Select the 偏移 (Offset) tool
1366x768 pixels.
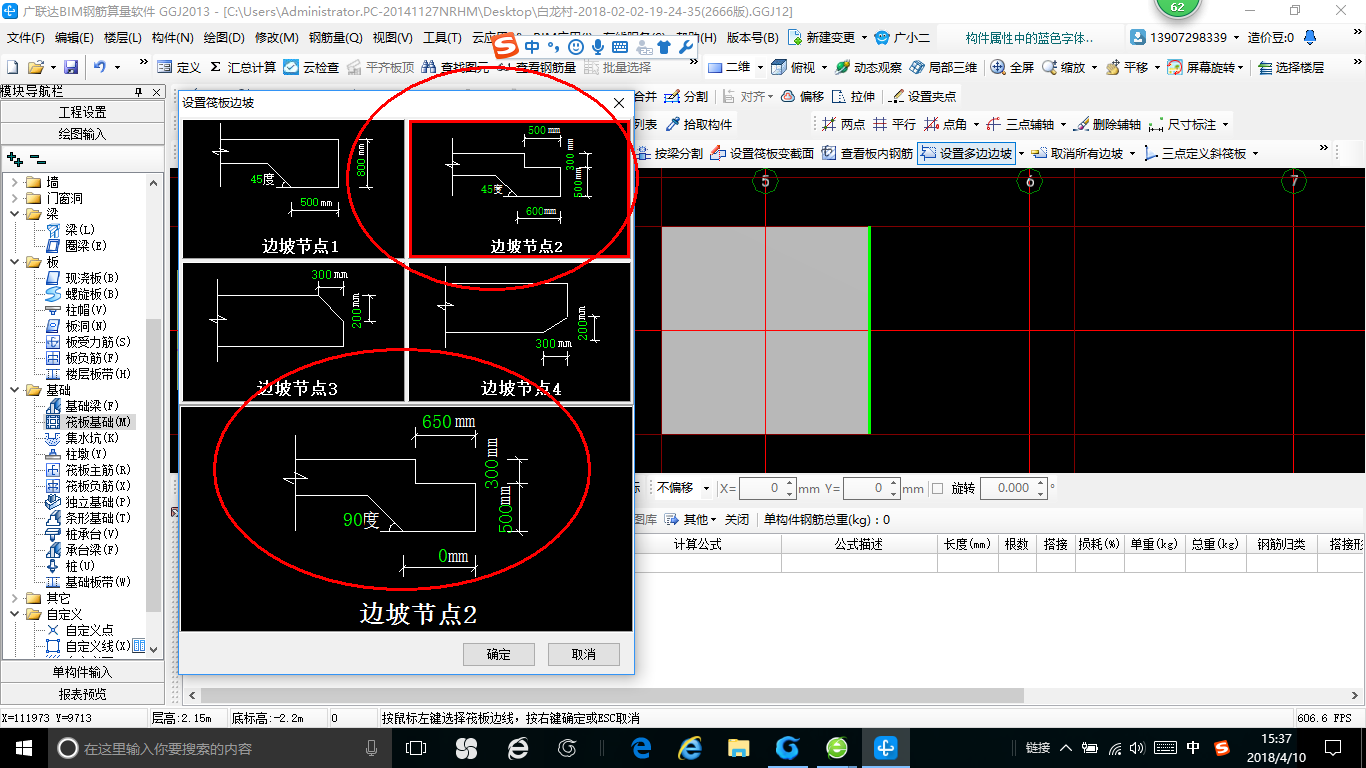tap(802, 96)
